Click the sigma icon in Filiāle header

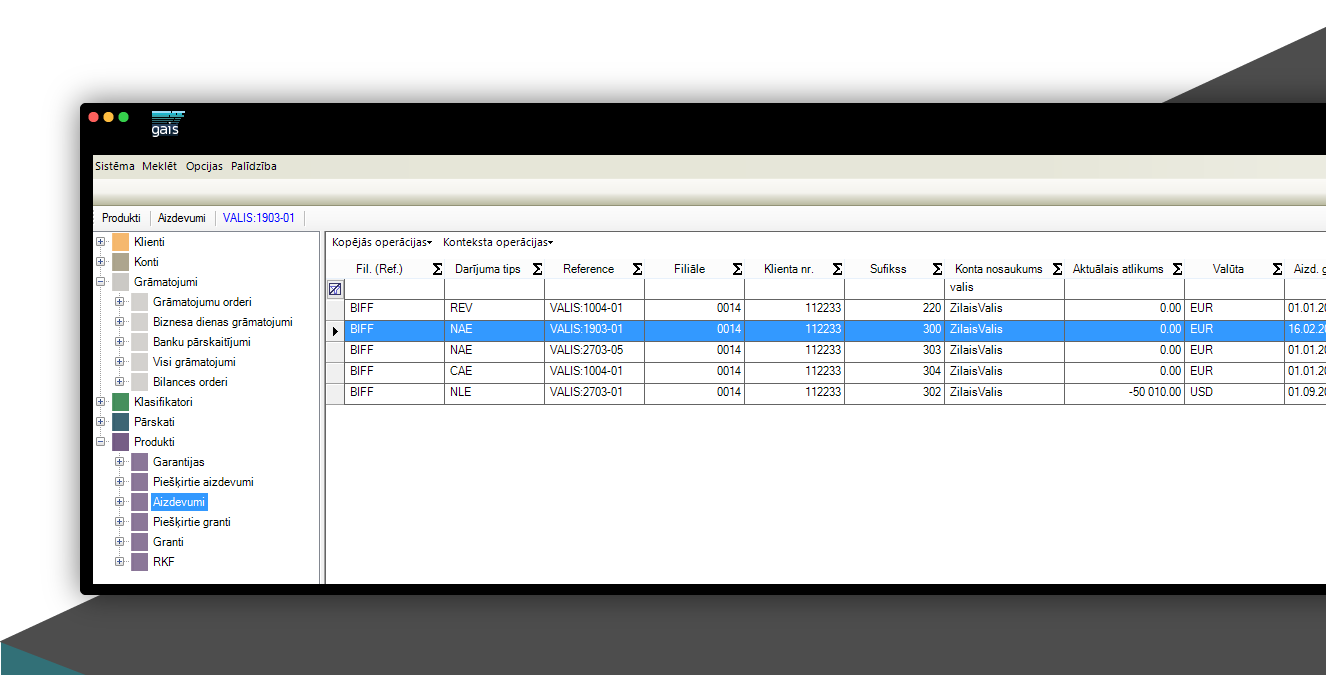pyautogui.click(x=737, y=269)
